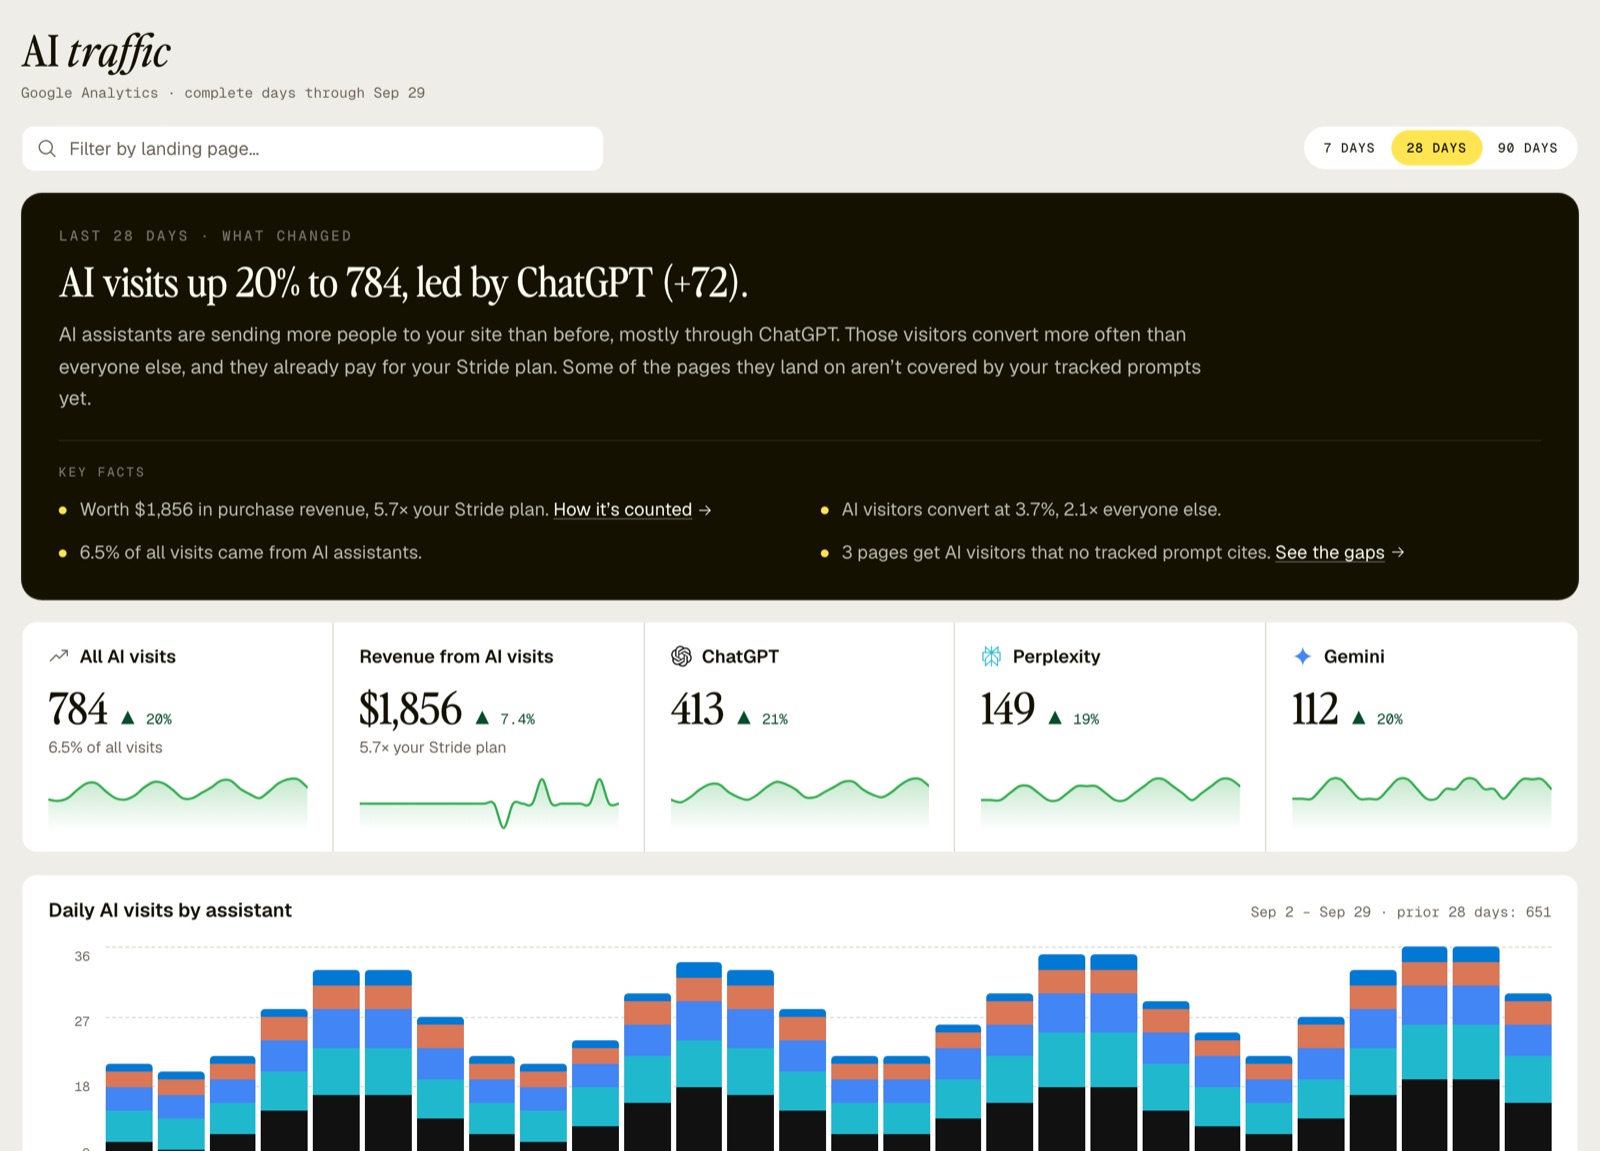
Task: Follow the See the gaps link
Action: pos(1329,552)
